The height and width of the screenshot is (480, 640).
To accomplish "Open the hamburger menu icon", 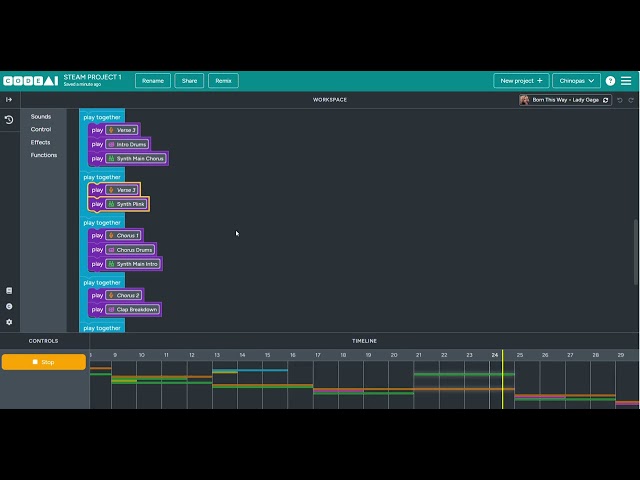I will pos(626,81).
